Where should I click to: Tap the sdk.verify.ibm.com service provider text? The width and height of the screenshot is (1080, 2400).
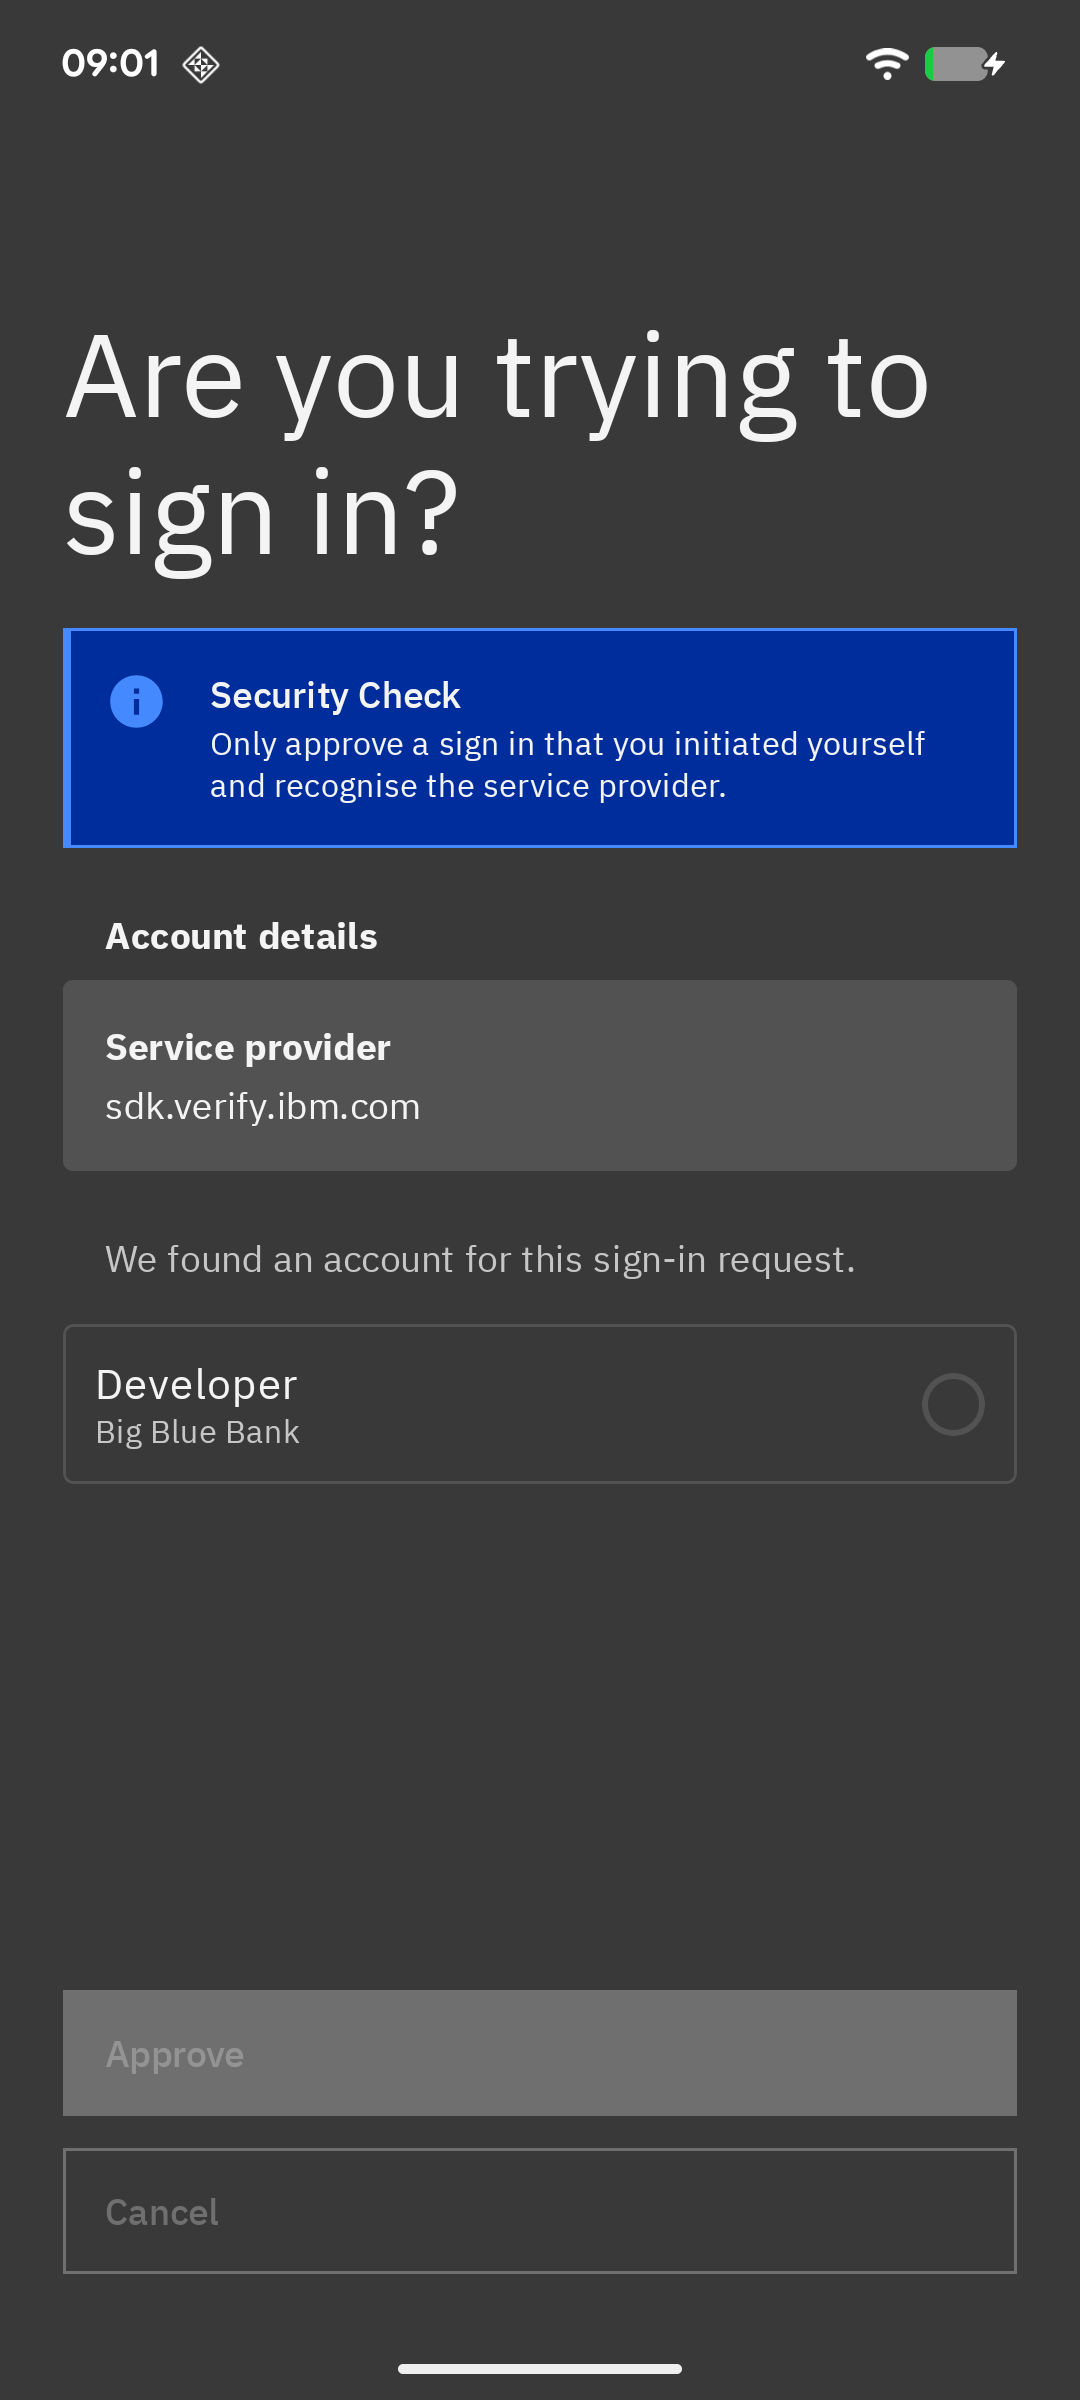(x=263, y=1107)
